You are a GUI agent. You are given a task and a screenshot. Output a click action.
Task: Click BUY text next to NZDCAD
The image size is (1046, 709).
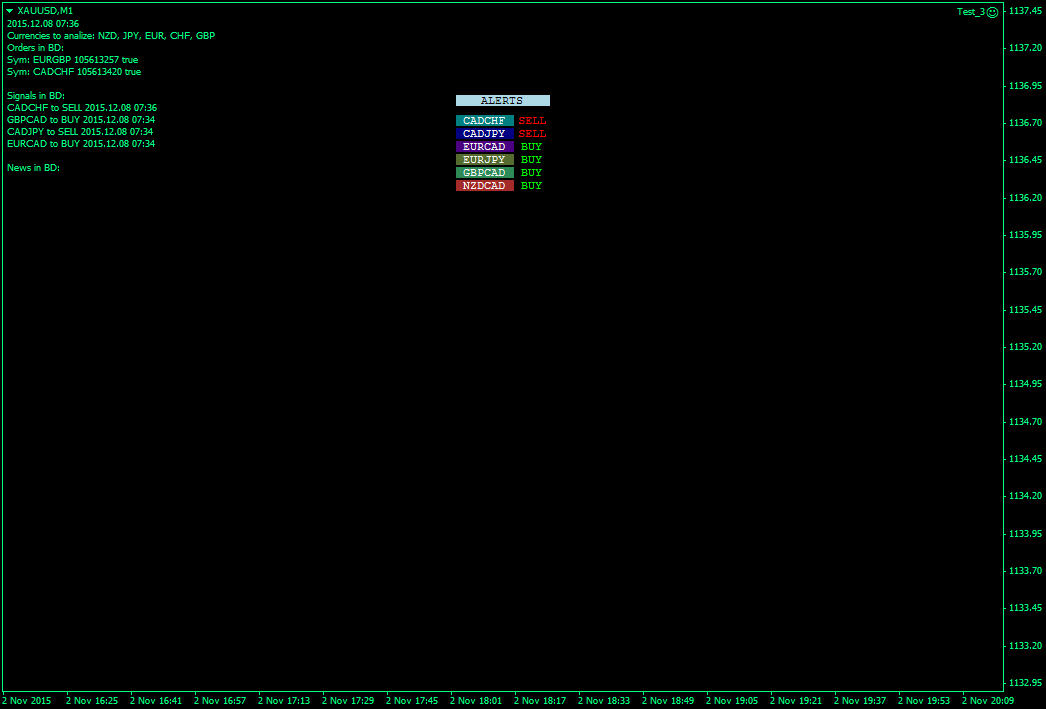531,185
